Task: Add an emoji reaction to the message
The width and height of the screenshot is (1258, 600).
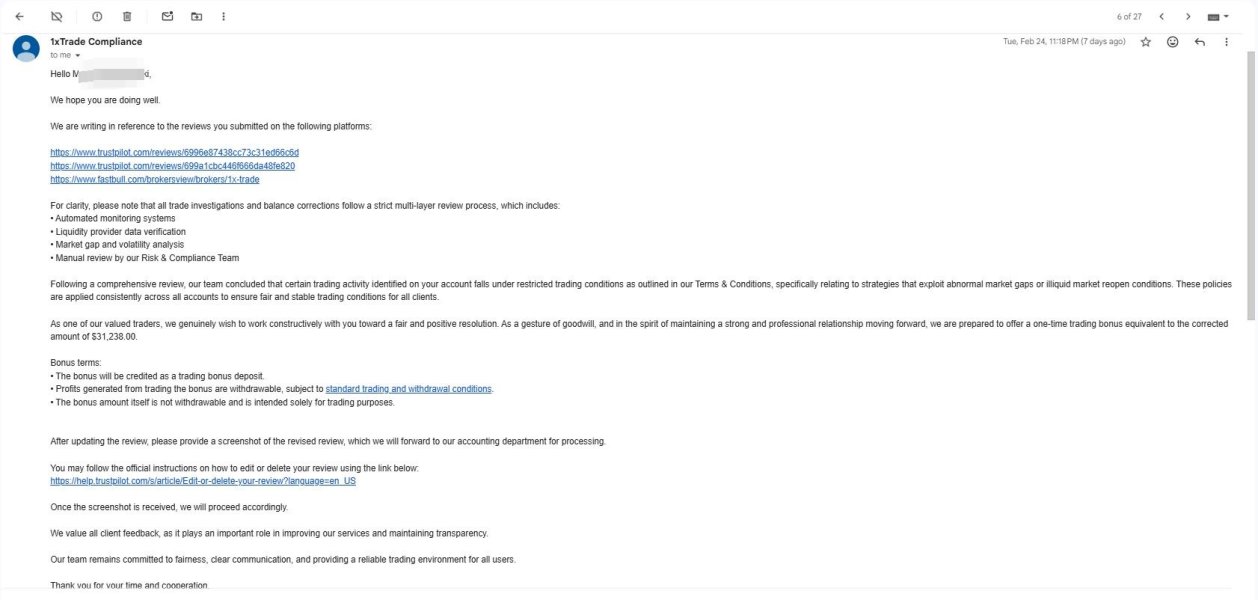Action: point(1172,42)
